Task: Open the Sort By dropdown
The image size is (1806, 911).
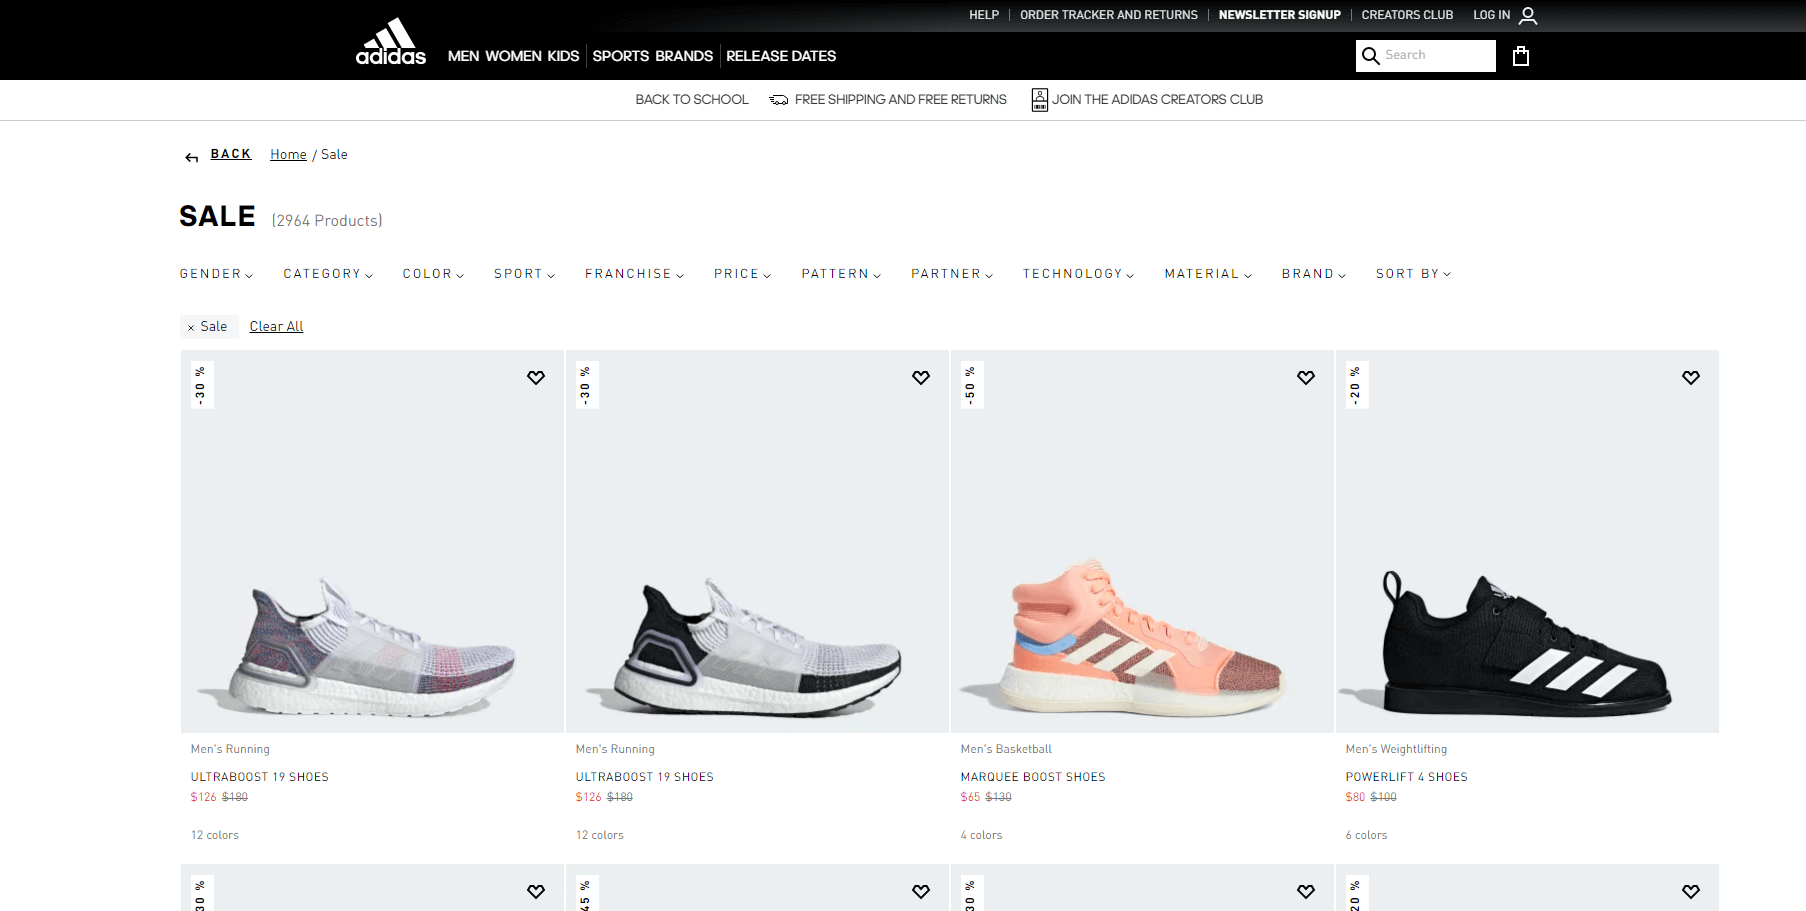Action: pyautogui.click(x=1414, y=274)
